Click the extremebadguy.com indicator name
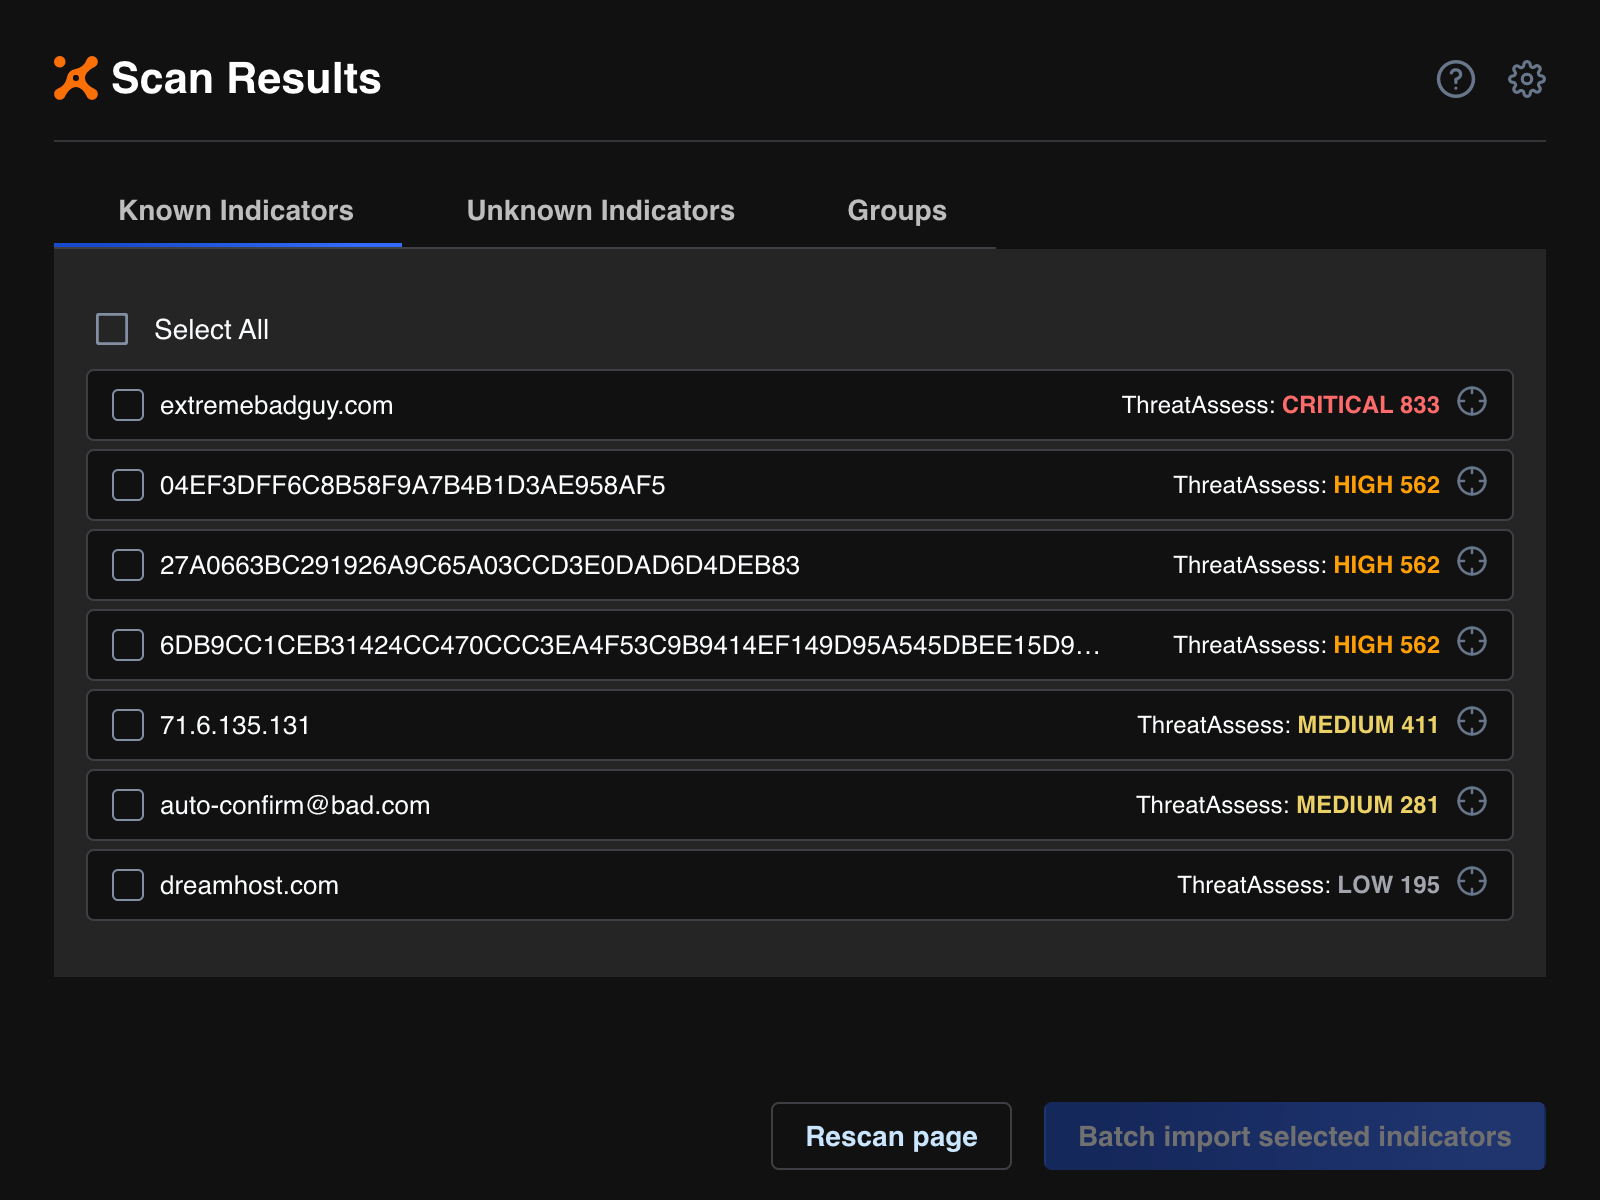1600x1200 pixels. (x=276, y=405)
